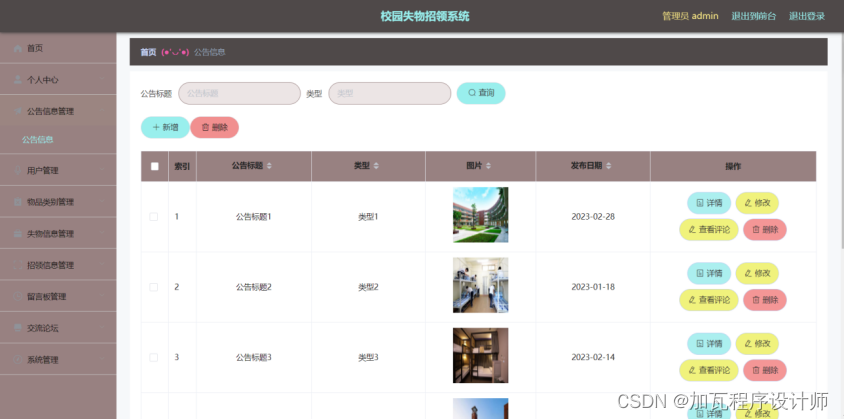Click 退出登录 in the top bar
This screenshot has width=844, height=420.
tap(807, 16)
